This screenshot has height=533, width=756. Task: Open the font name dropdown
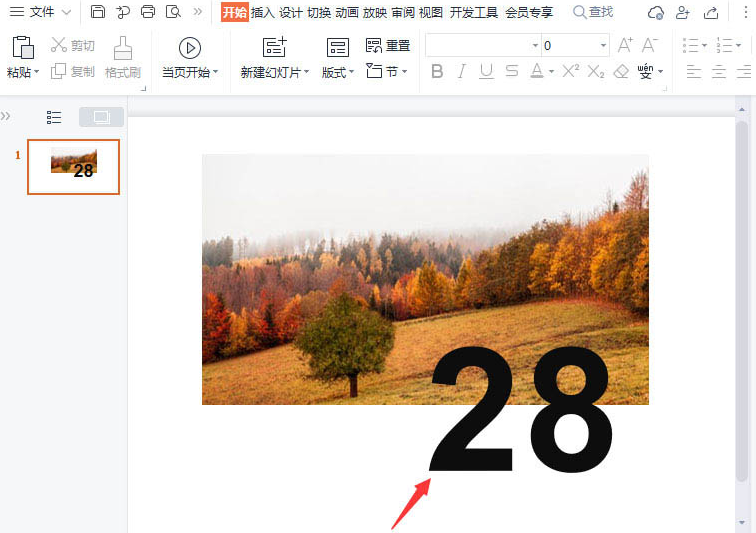535,45
